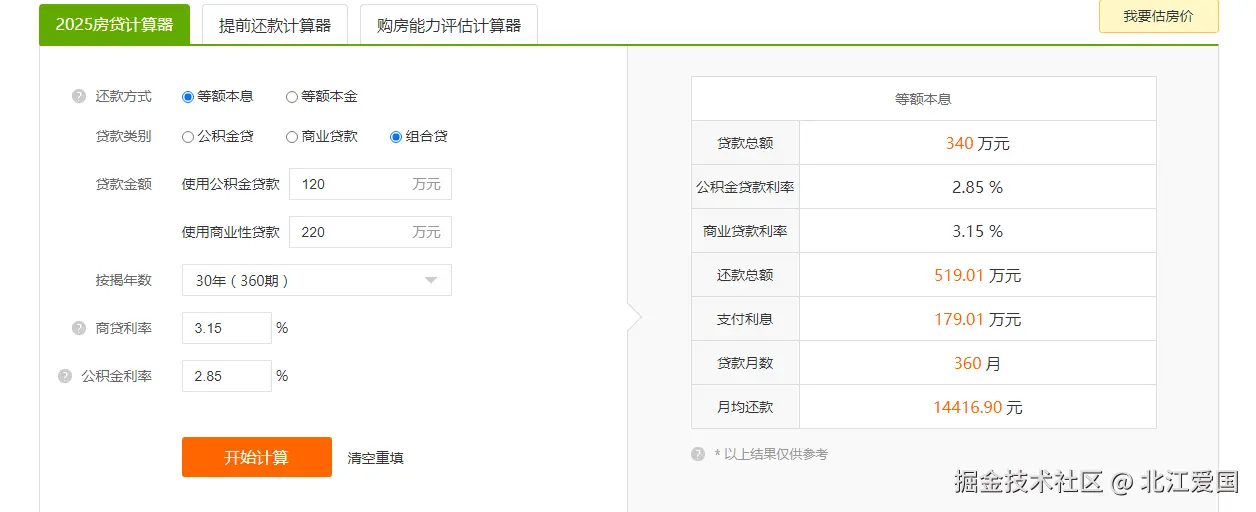Click help icon before 以上结果仅供参考

698,454
